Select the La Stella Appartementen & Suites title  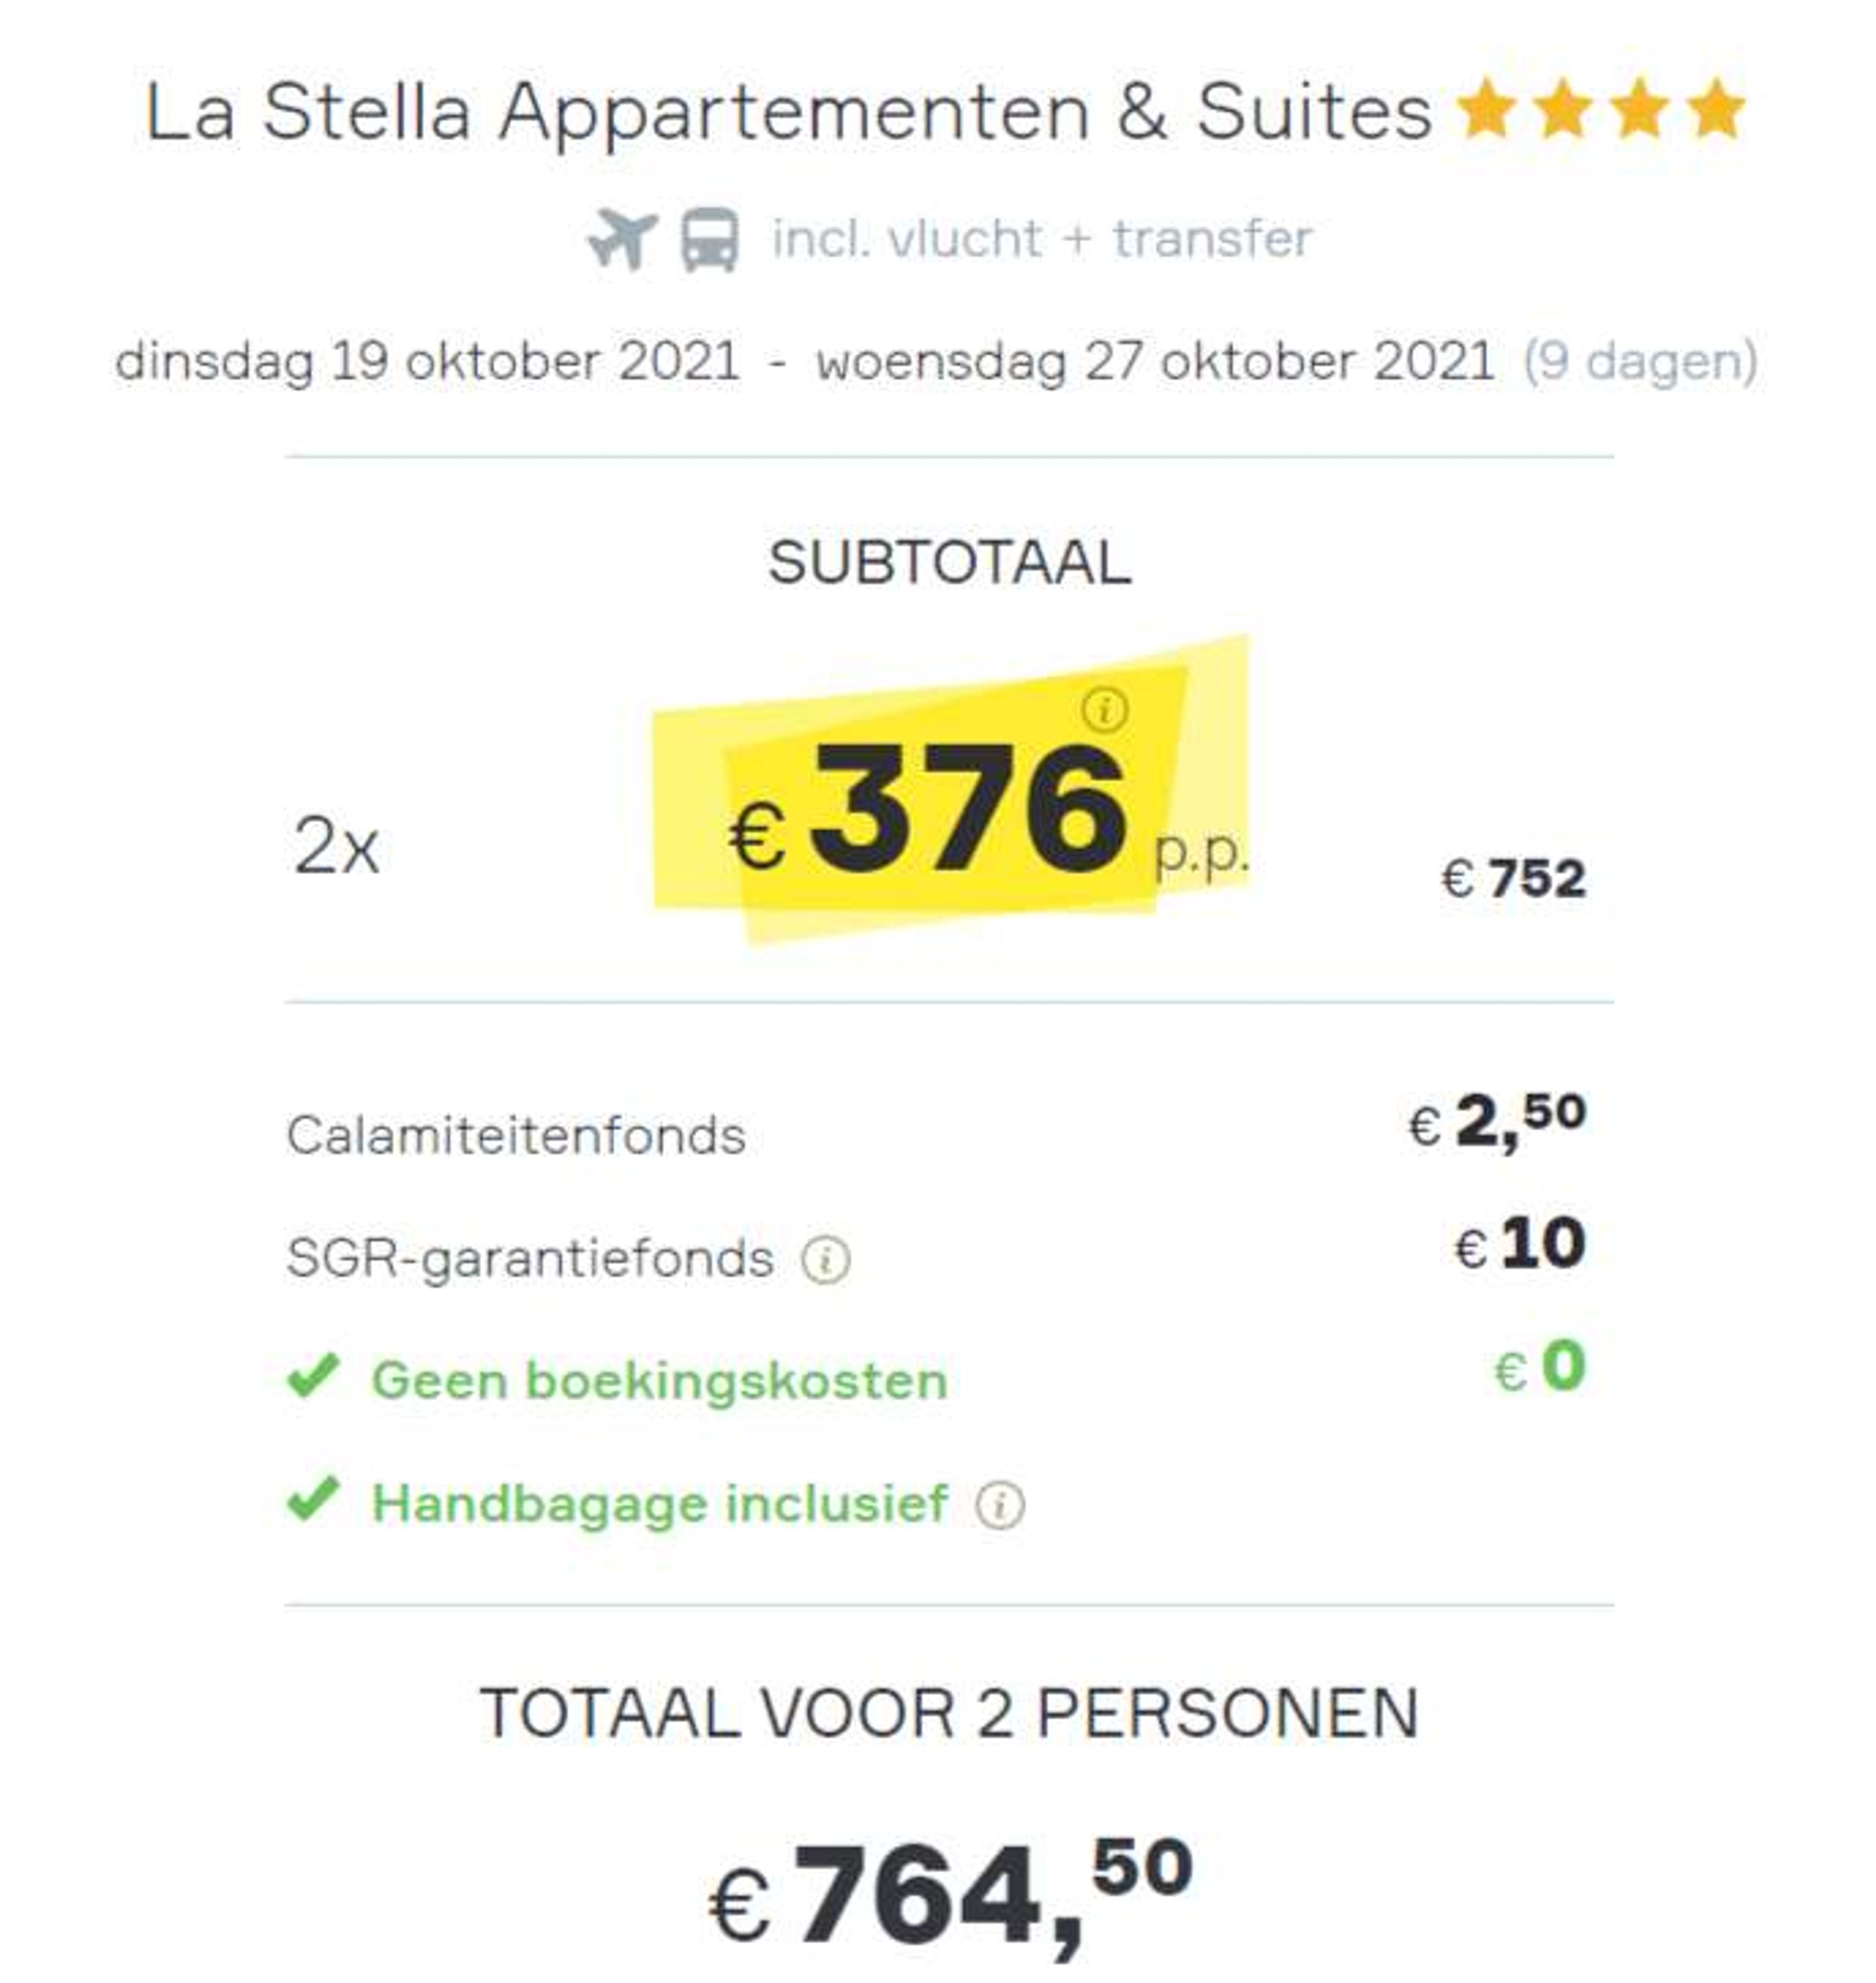789,112
